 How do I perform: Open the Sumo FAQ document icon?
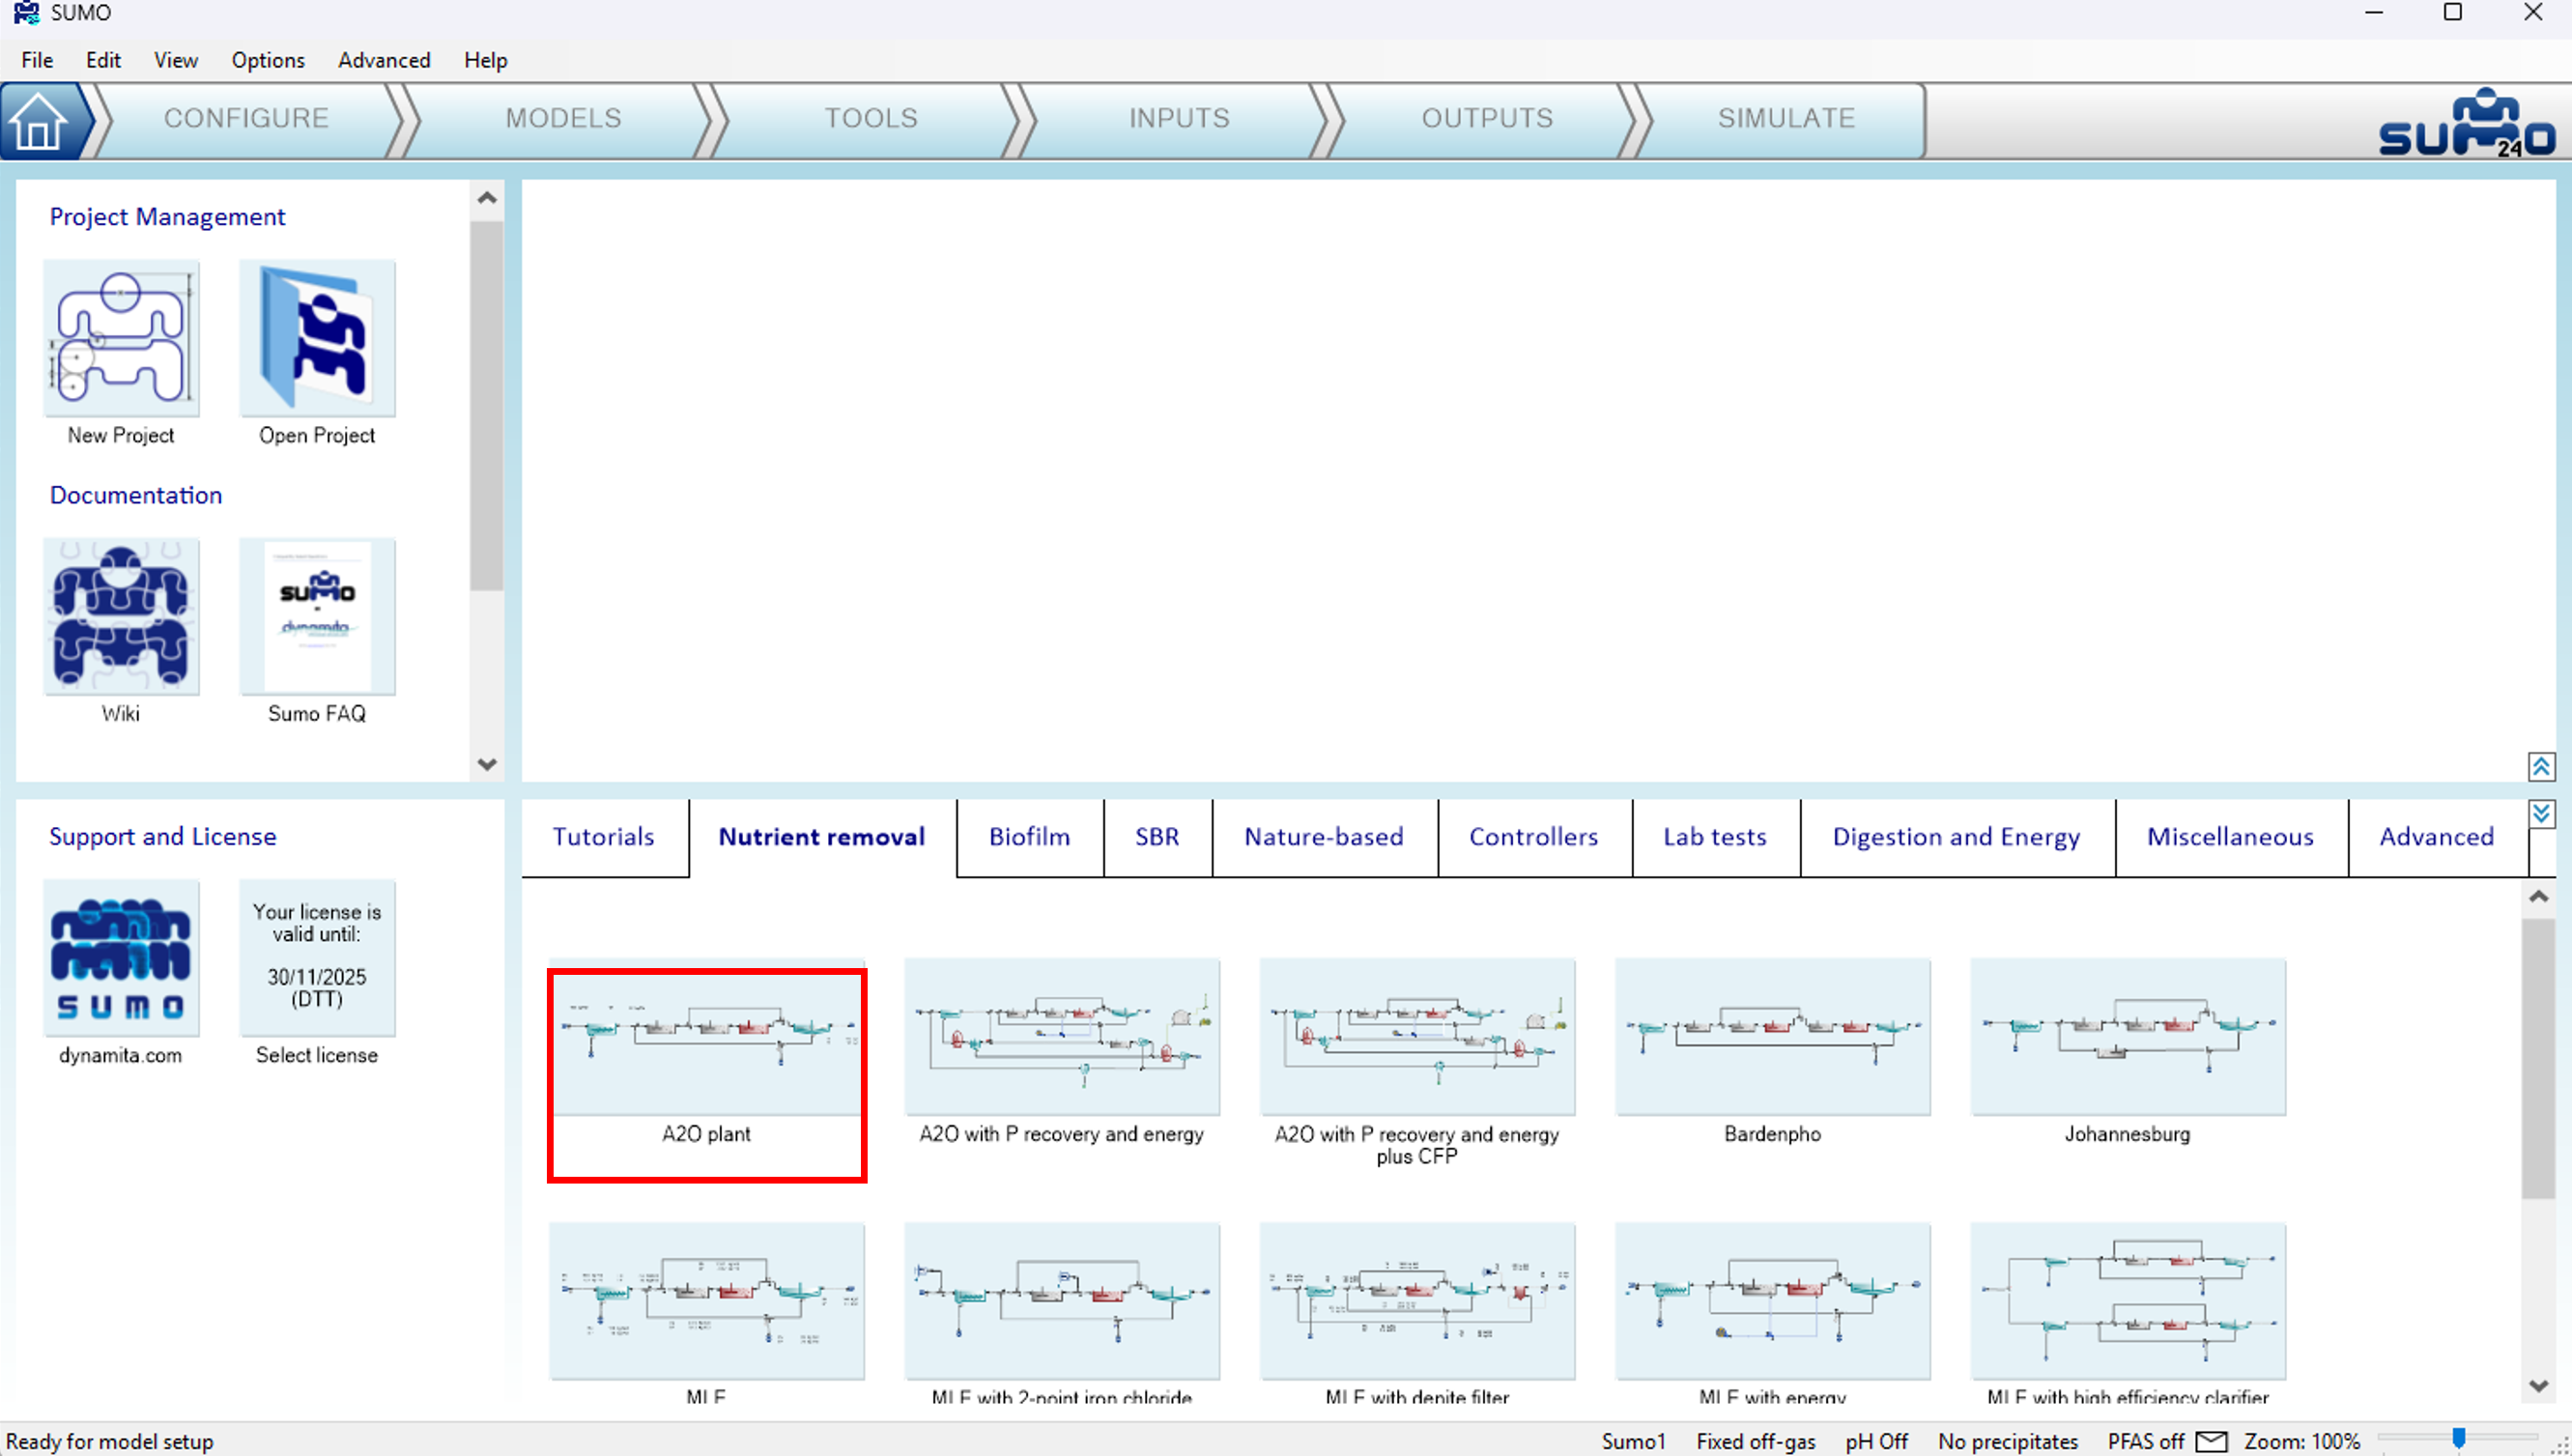(x=317, y=616)
